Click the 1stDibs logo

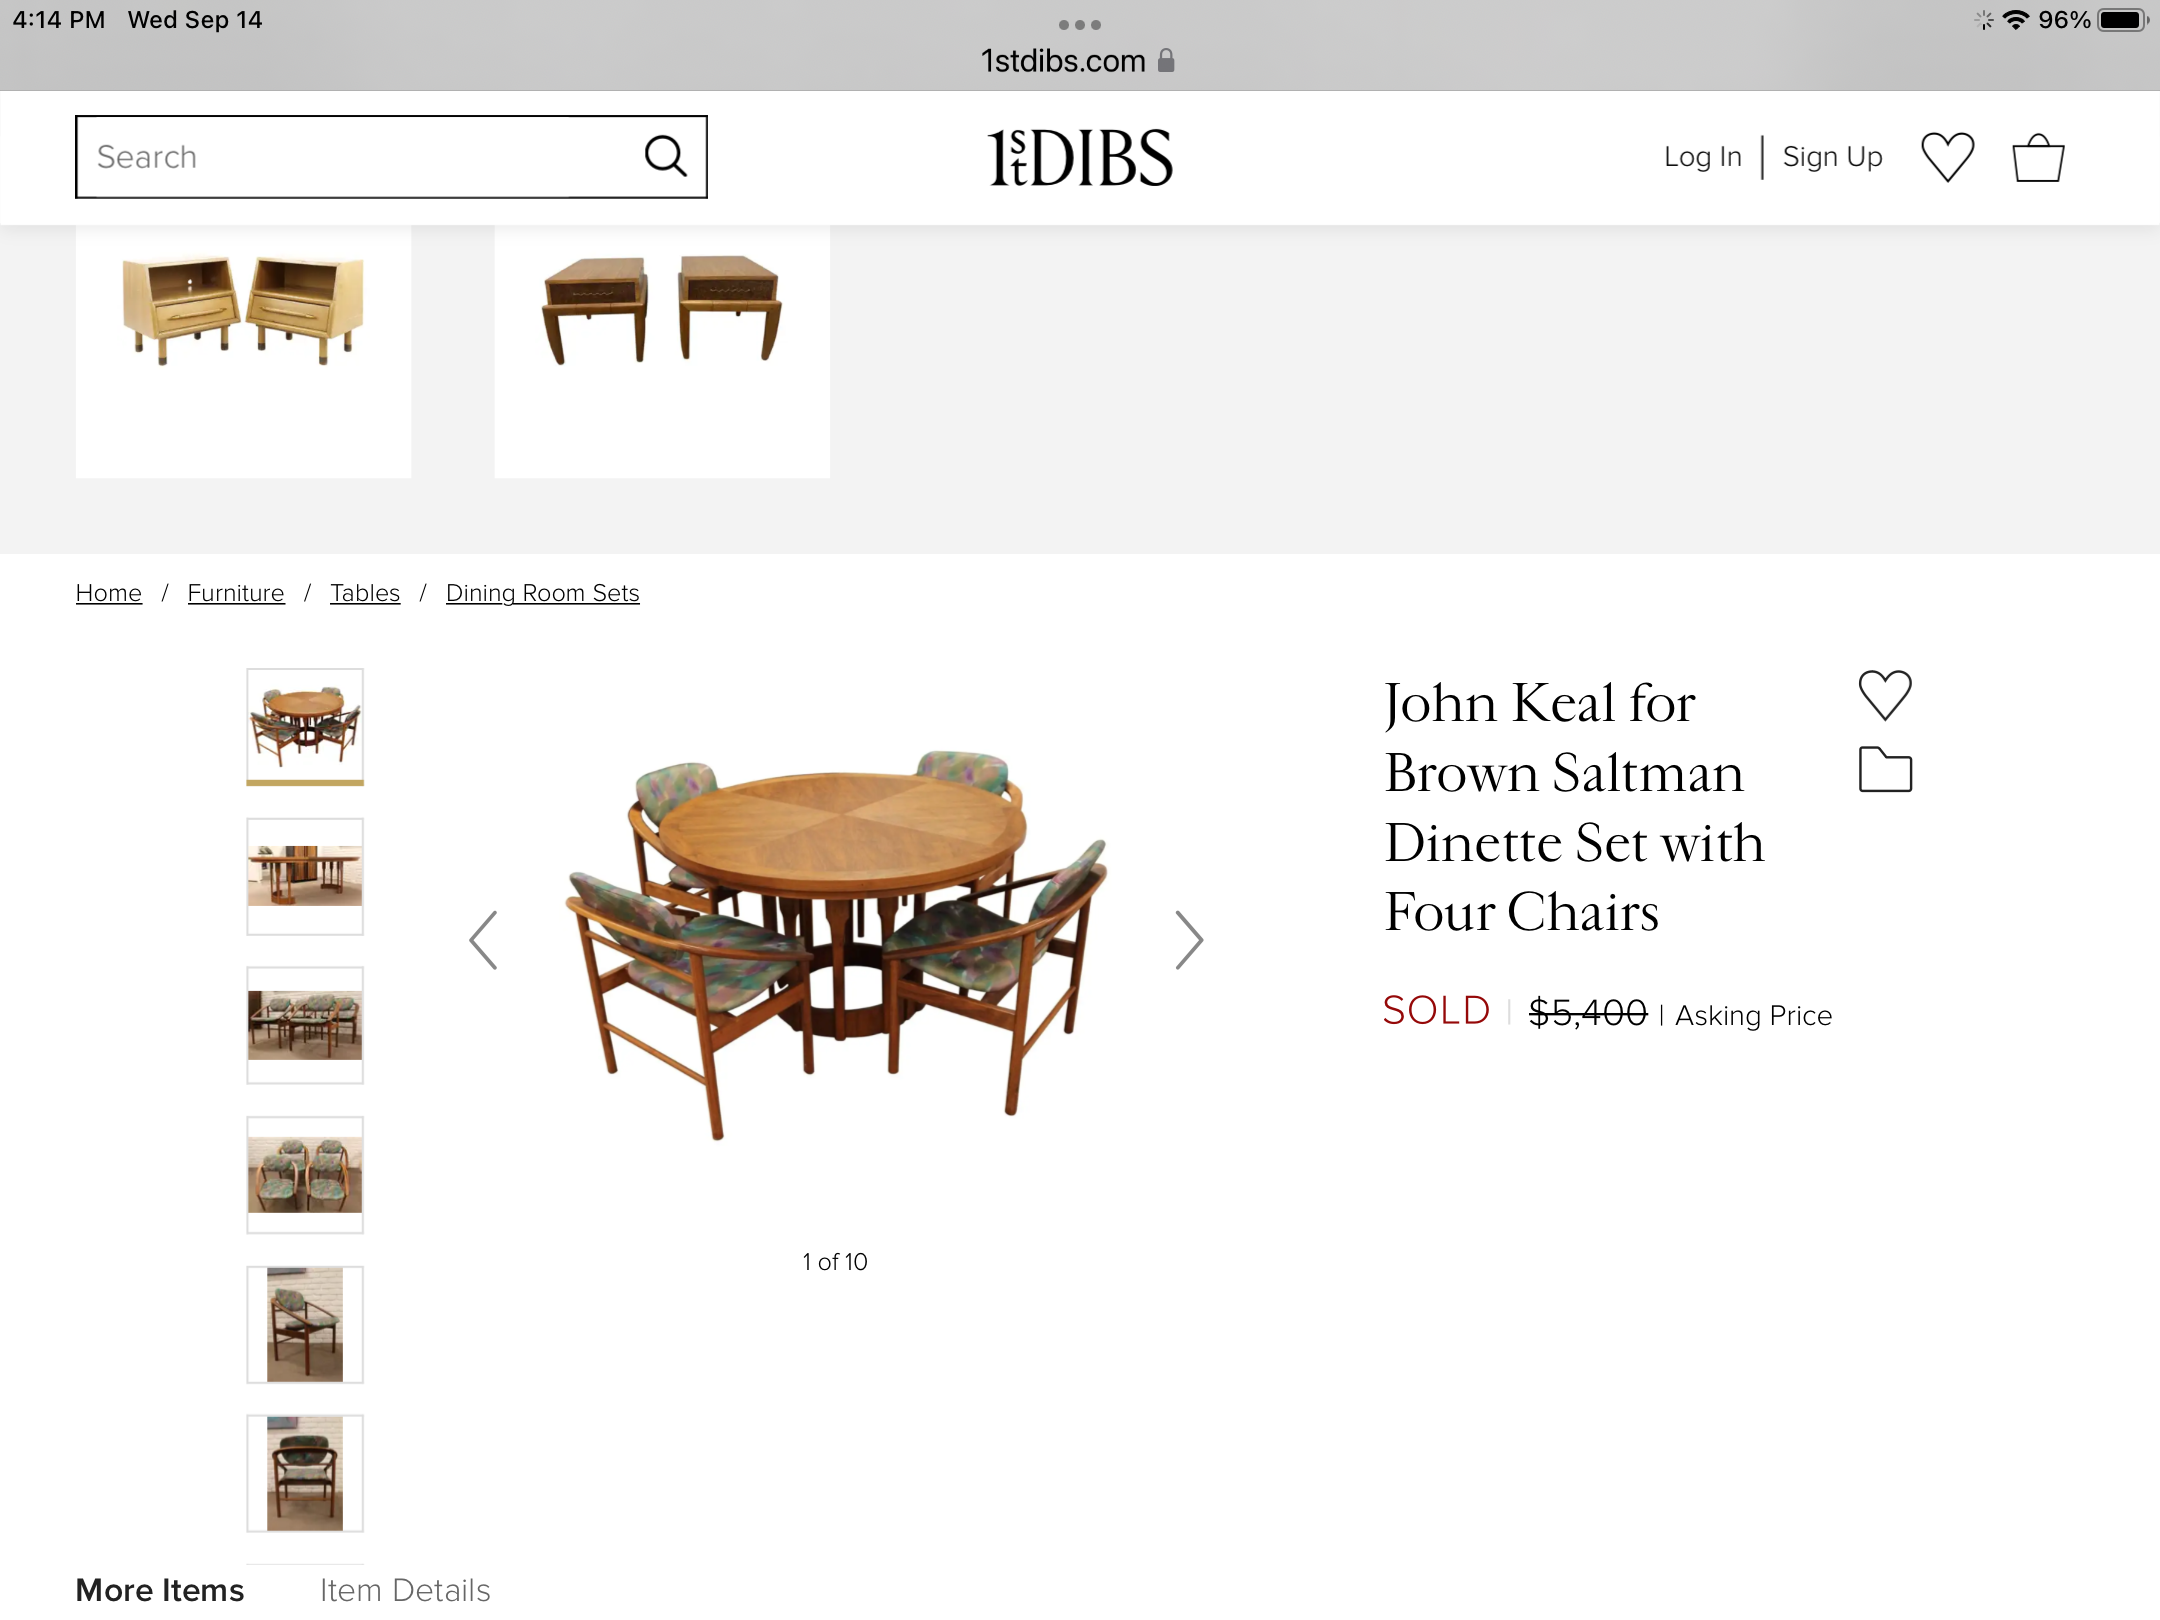point(1080,158)
